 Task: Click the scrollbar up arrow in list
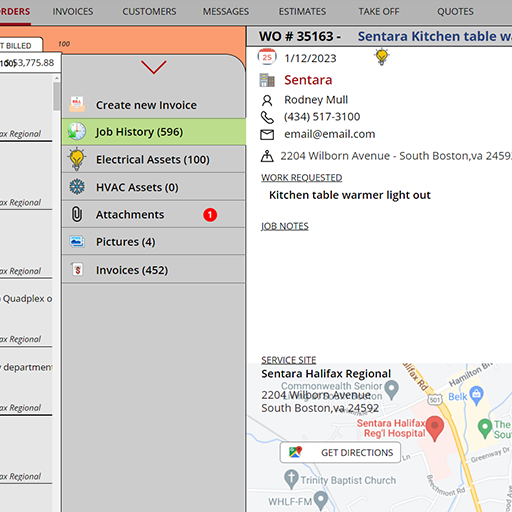[x=56, y=78]
